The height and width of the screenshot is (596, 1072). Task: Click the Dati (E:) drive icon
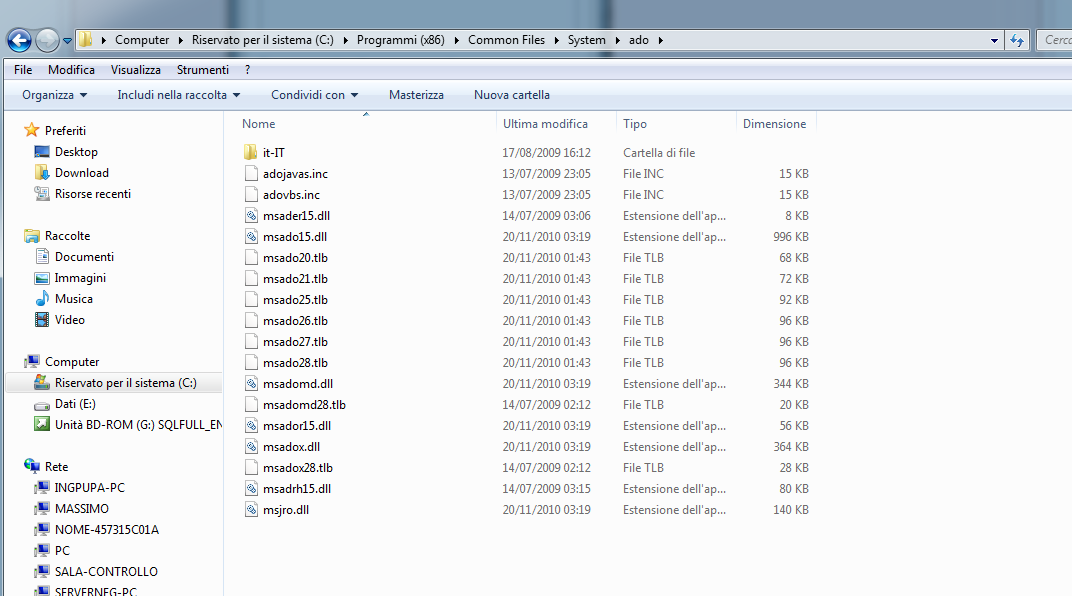tap(42, 404)
